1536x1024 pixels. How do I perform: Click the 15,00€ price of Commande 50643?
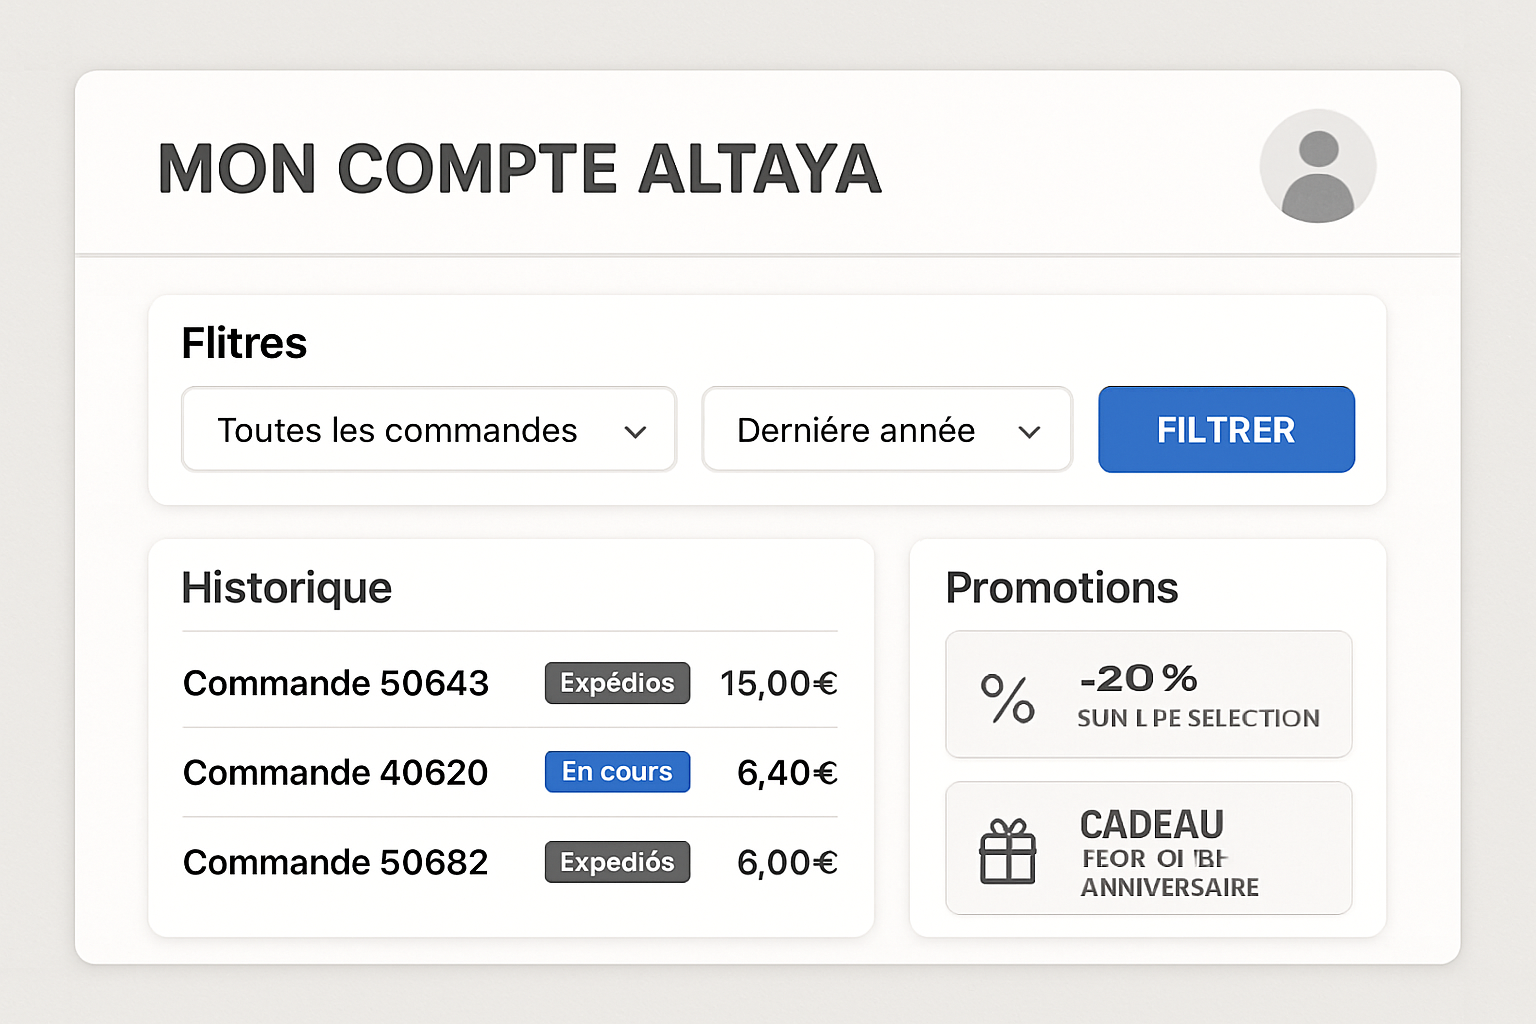coord(778,683)
